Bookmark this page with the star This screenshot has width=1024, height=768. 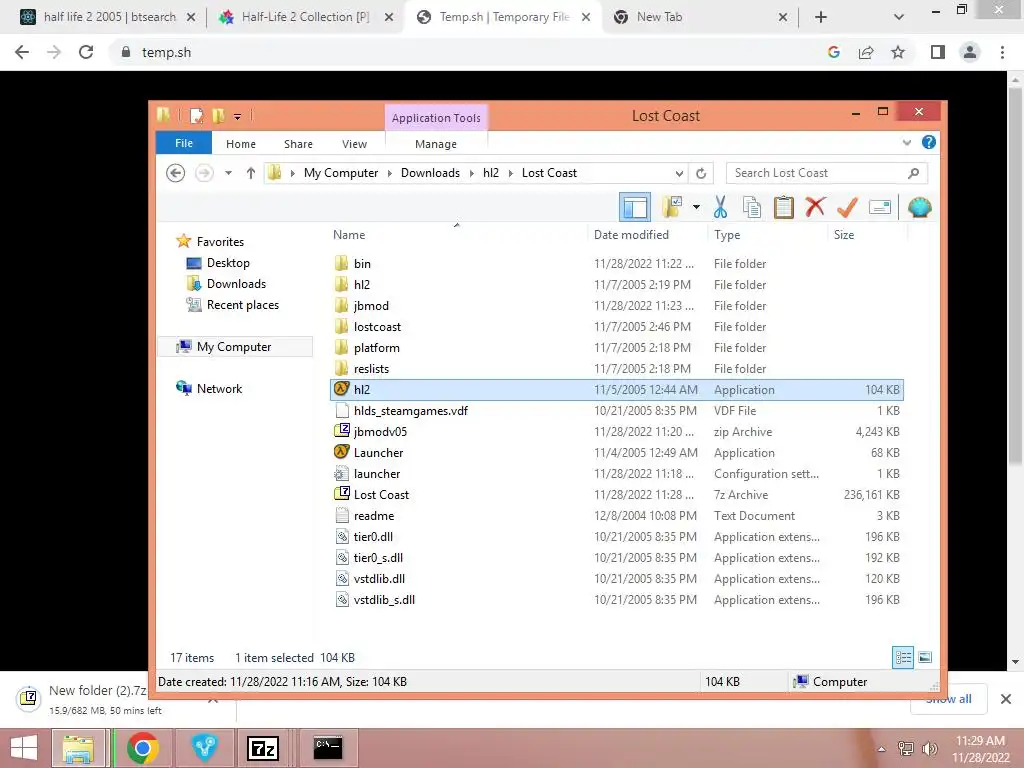(898, 52)
